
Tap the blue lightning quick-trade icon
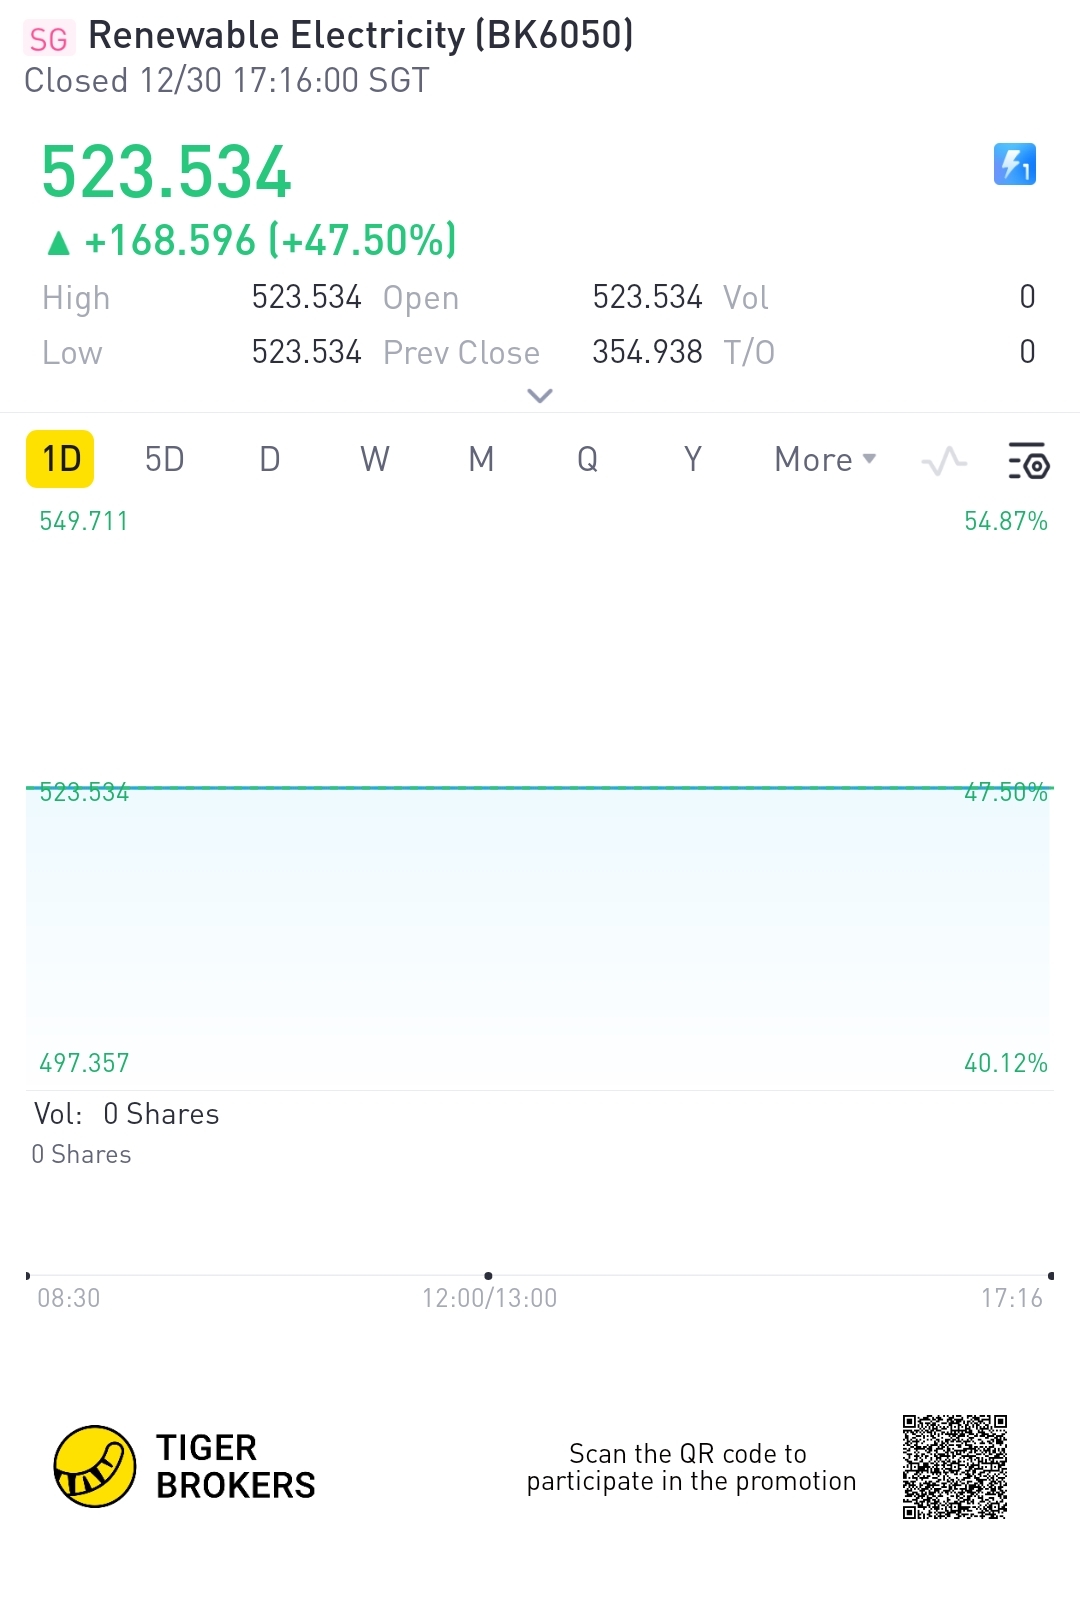point(1014,165)
